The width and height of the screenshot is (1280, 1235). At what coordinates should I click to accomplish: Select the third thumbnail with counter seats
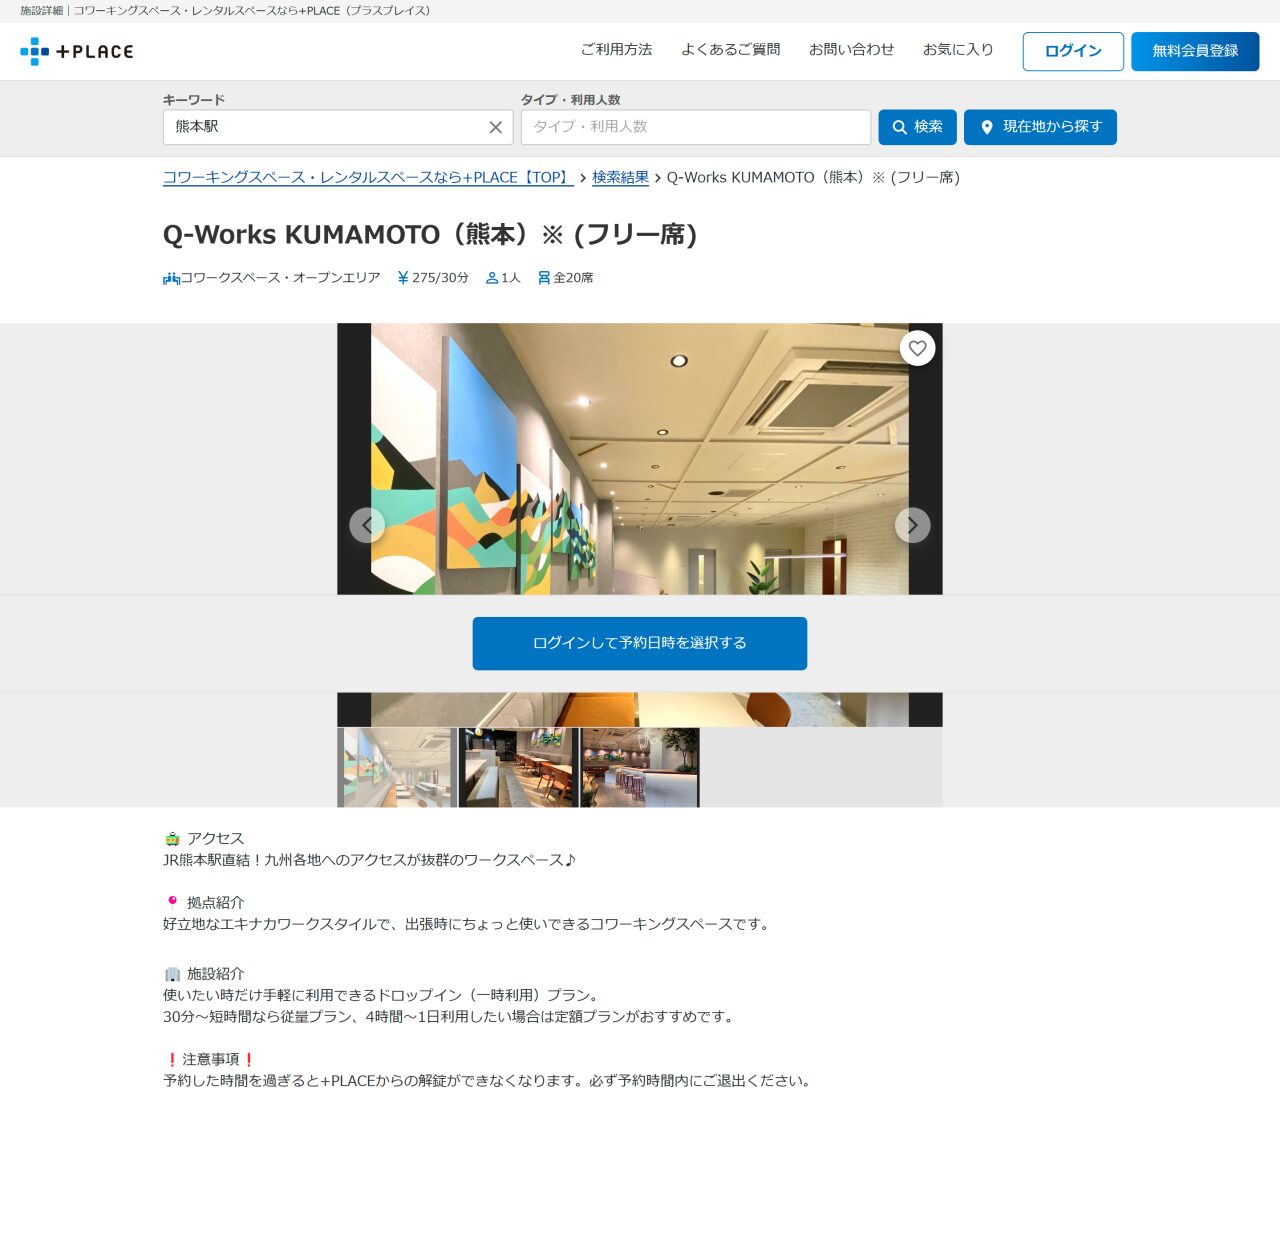pyautogui.click(x=640, y=767)
